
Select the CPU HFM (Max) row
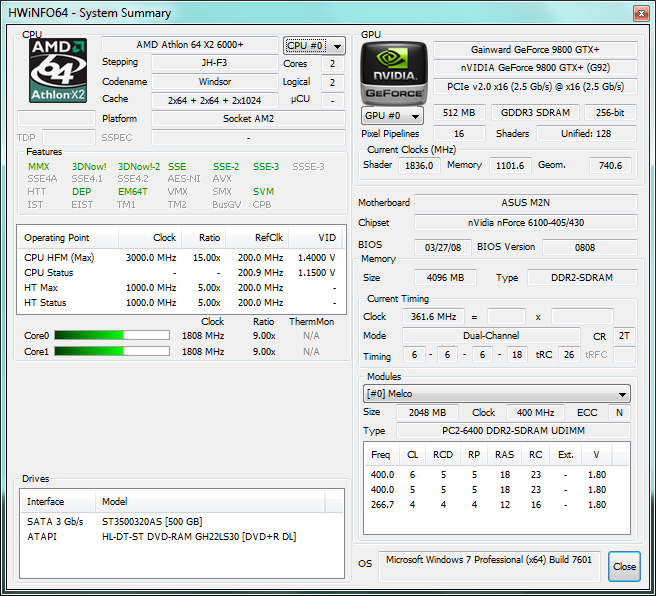181,258
